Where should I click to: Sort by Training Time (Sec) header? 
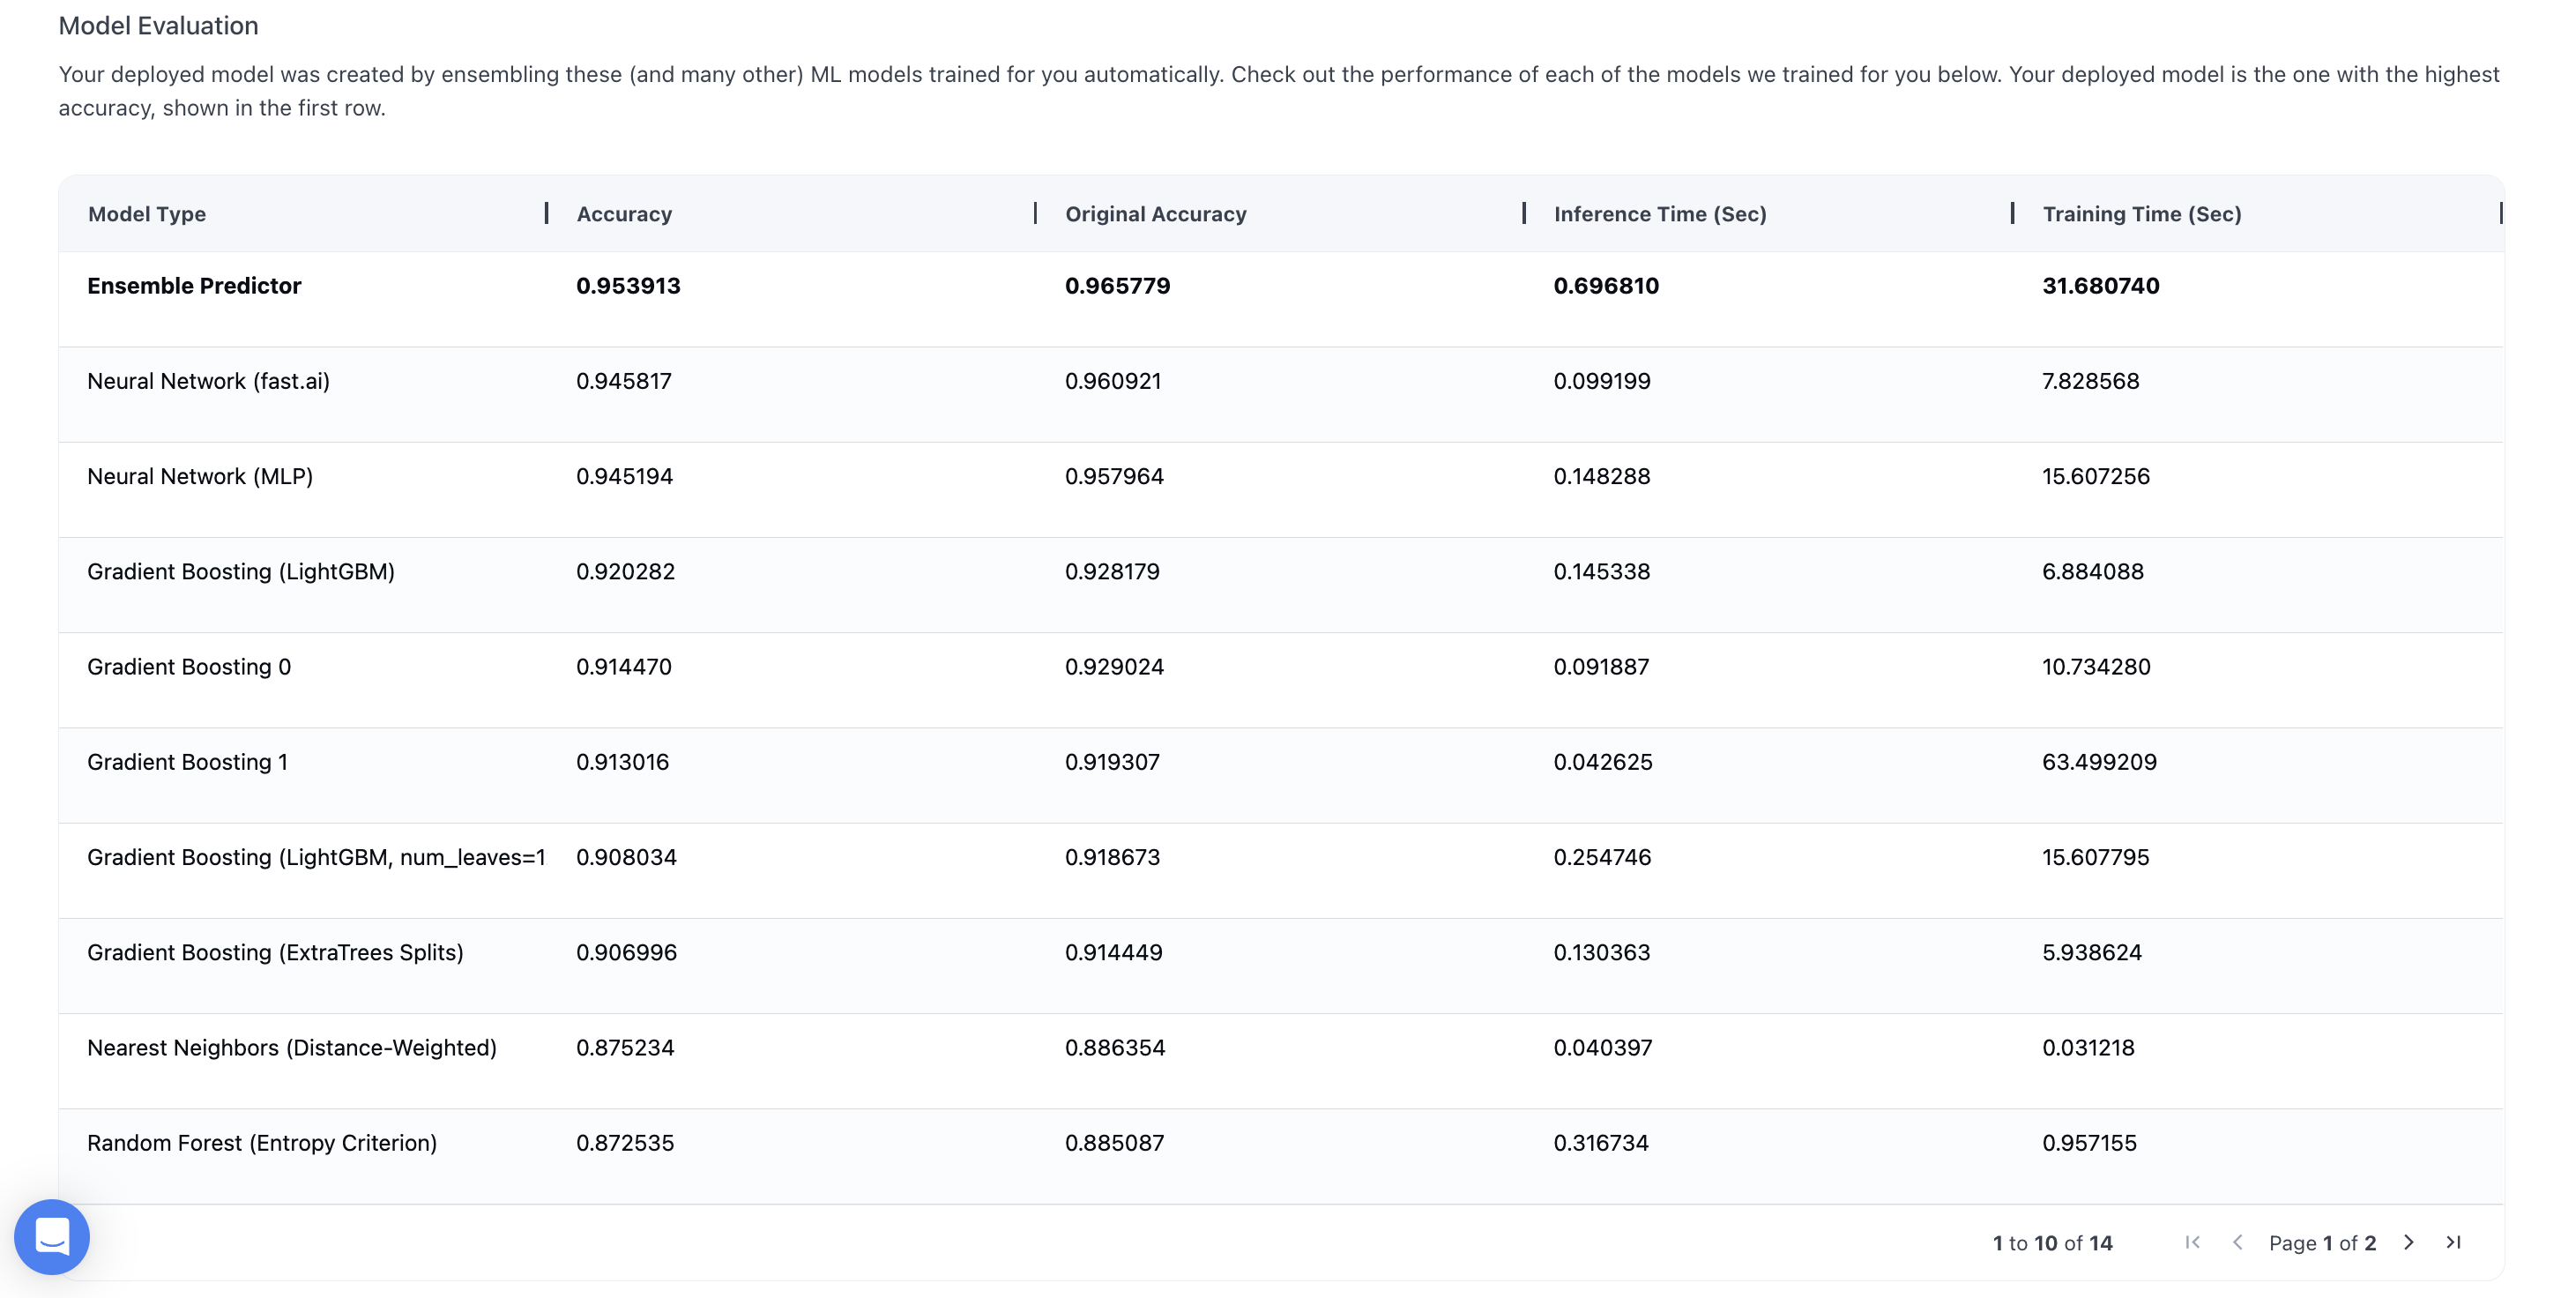pyautogui.click(x=2141, y=214)
